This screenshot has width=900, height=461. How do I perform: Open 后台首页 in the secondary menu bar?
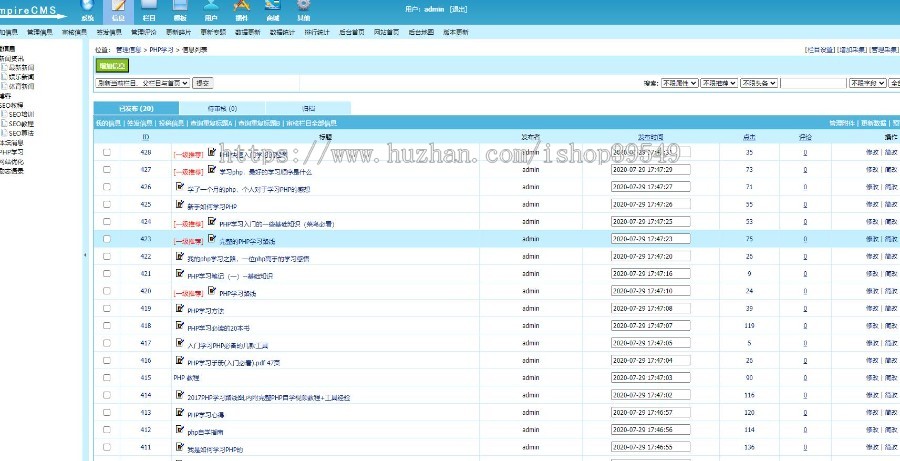click(351, 32)
